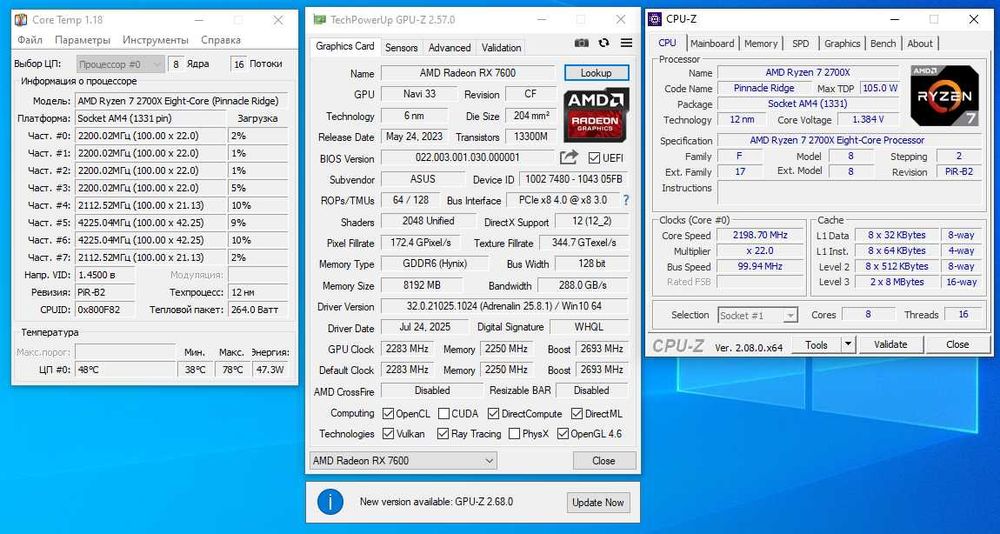
Task: Open the Socket #1 selection dropdown
Action: click(x=758, y=315)
